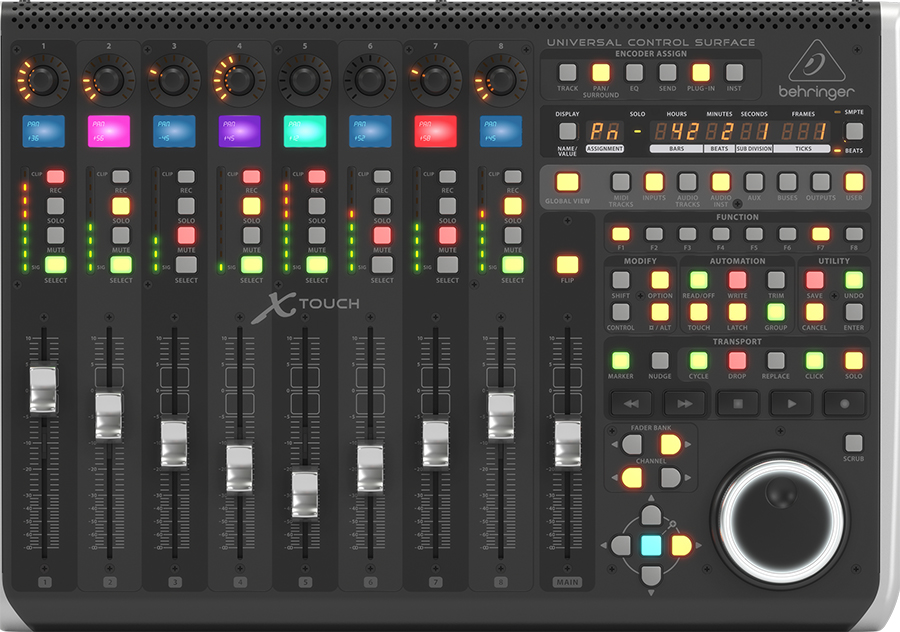Show Buses view
The width and height of the screenshot is (900, 632).
click(788, 182)
